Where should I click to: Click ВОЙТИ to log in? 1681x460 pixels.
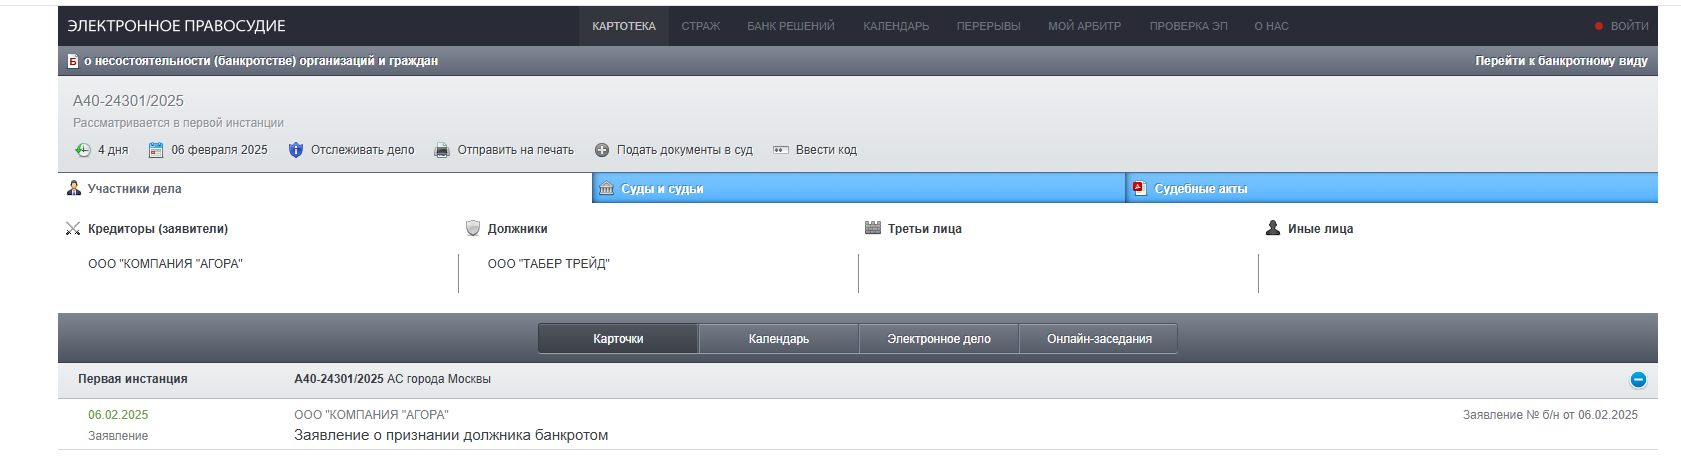point(1629,26)
